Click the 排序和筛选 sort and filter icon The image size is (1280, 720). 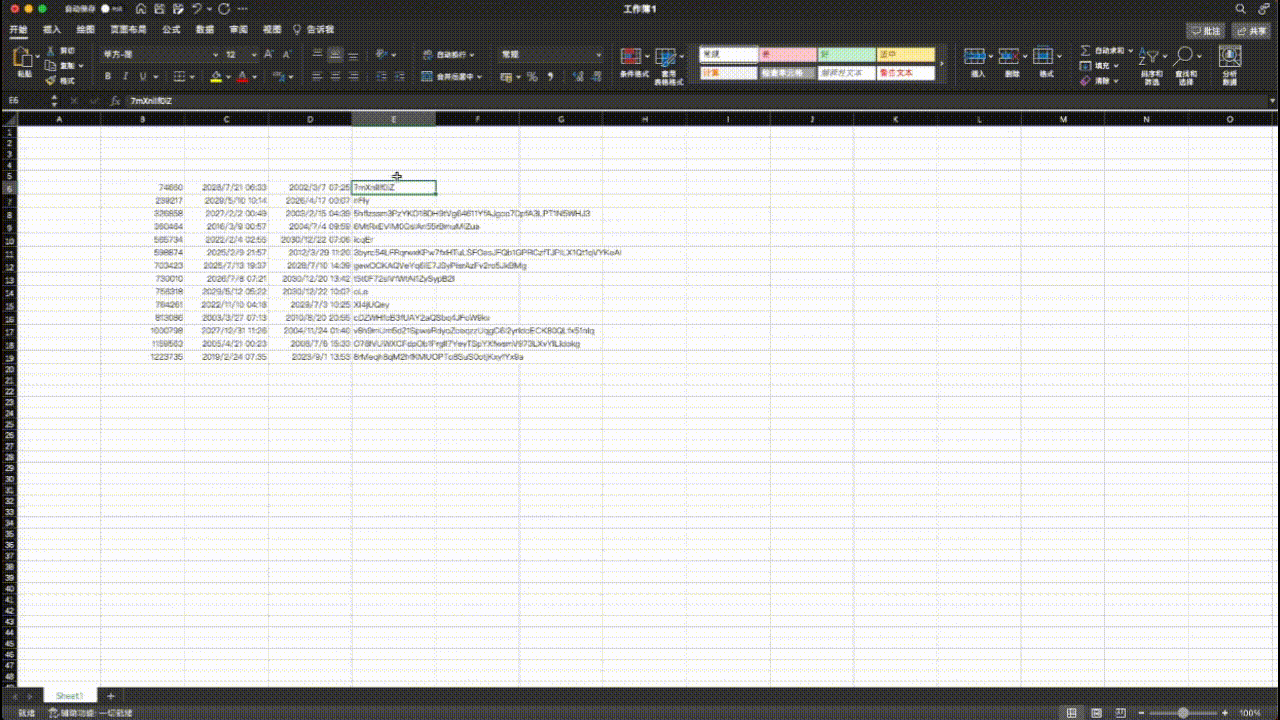1150,59
